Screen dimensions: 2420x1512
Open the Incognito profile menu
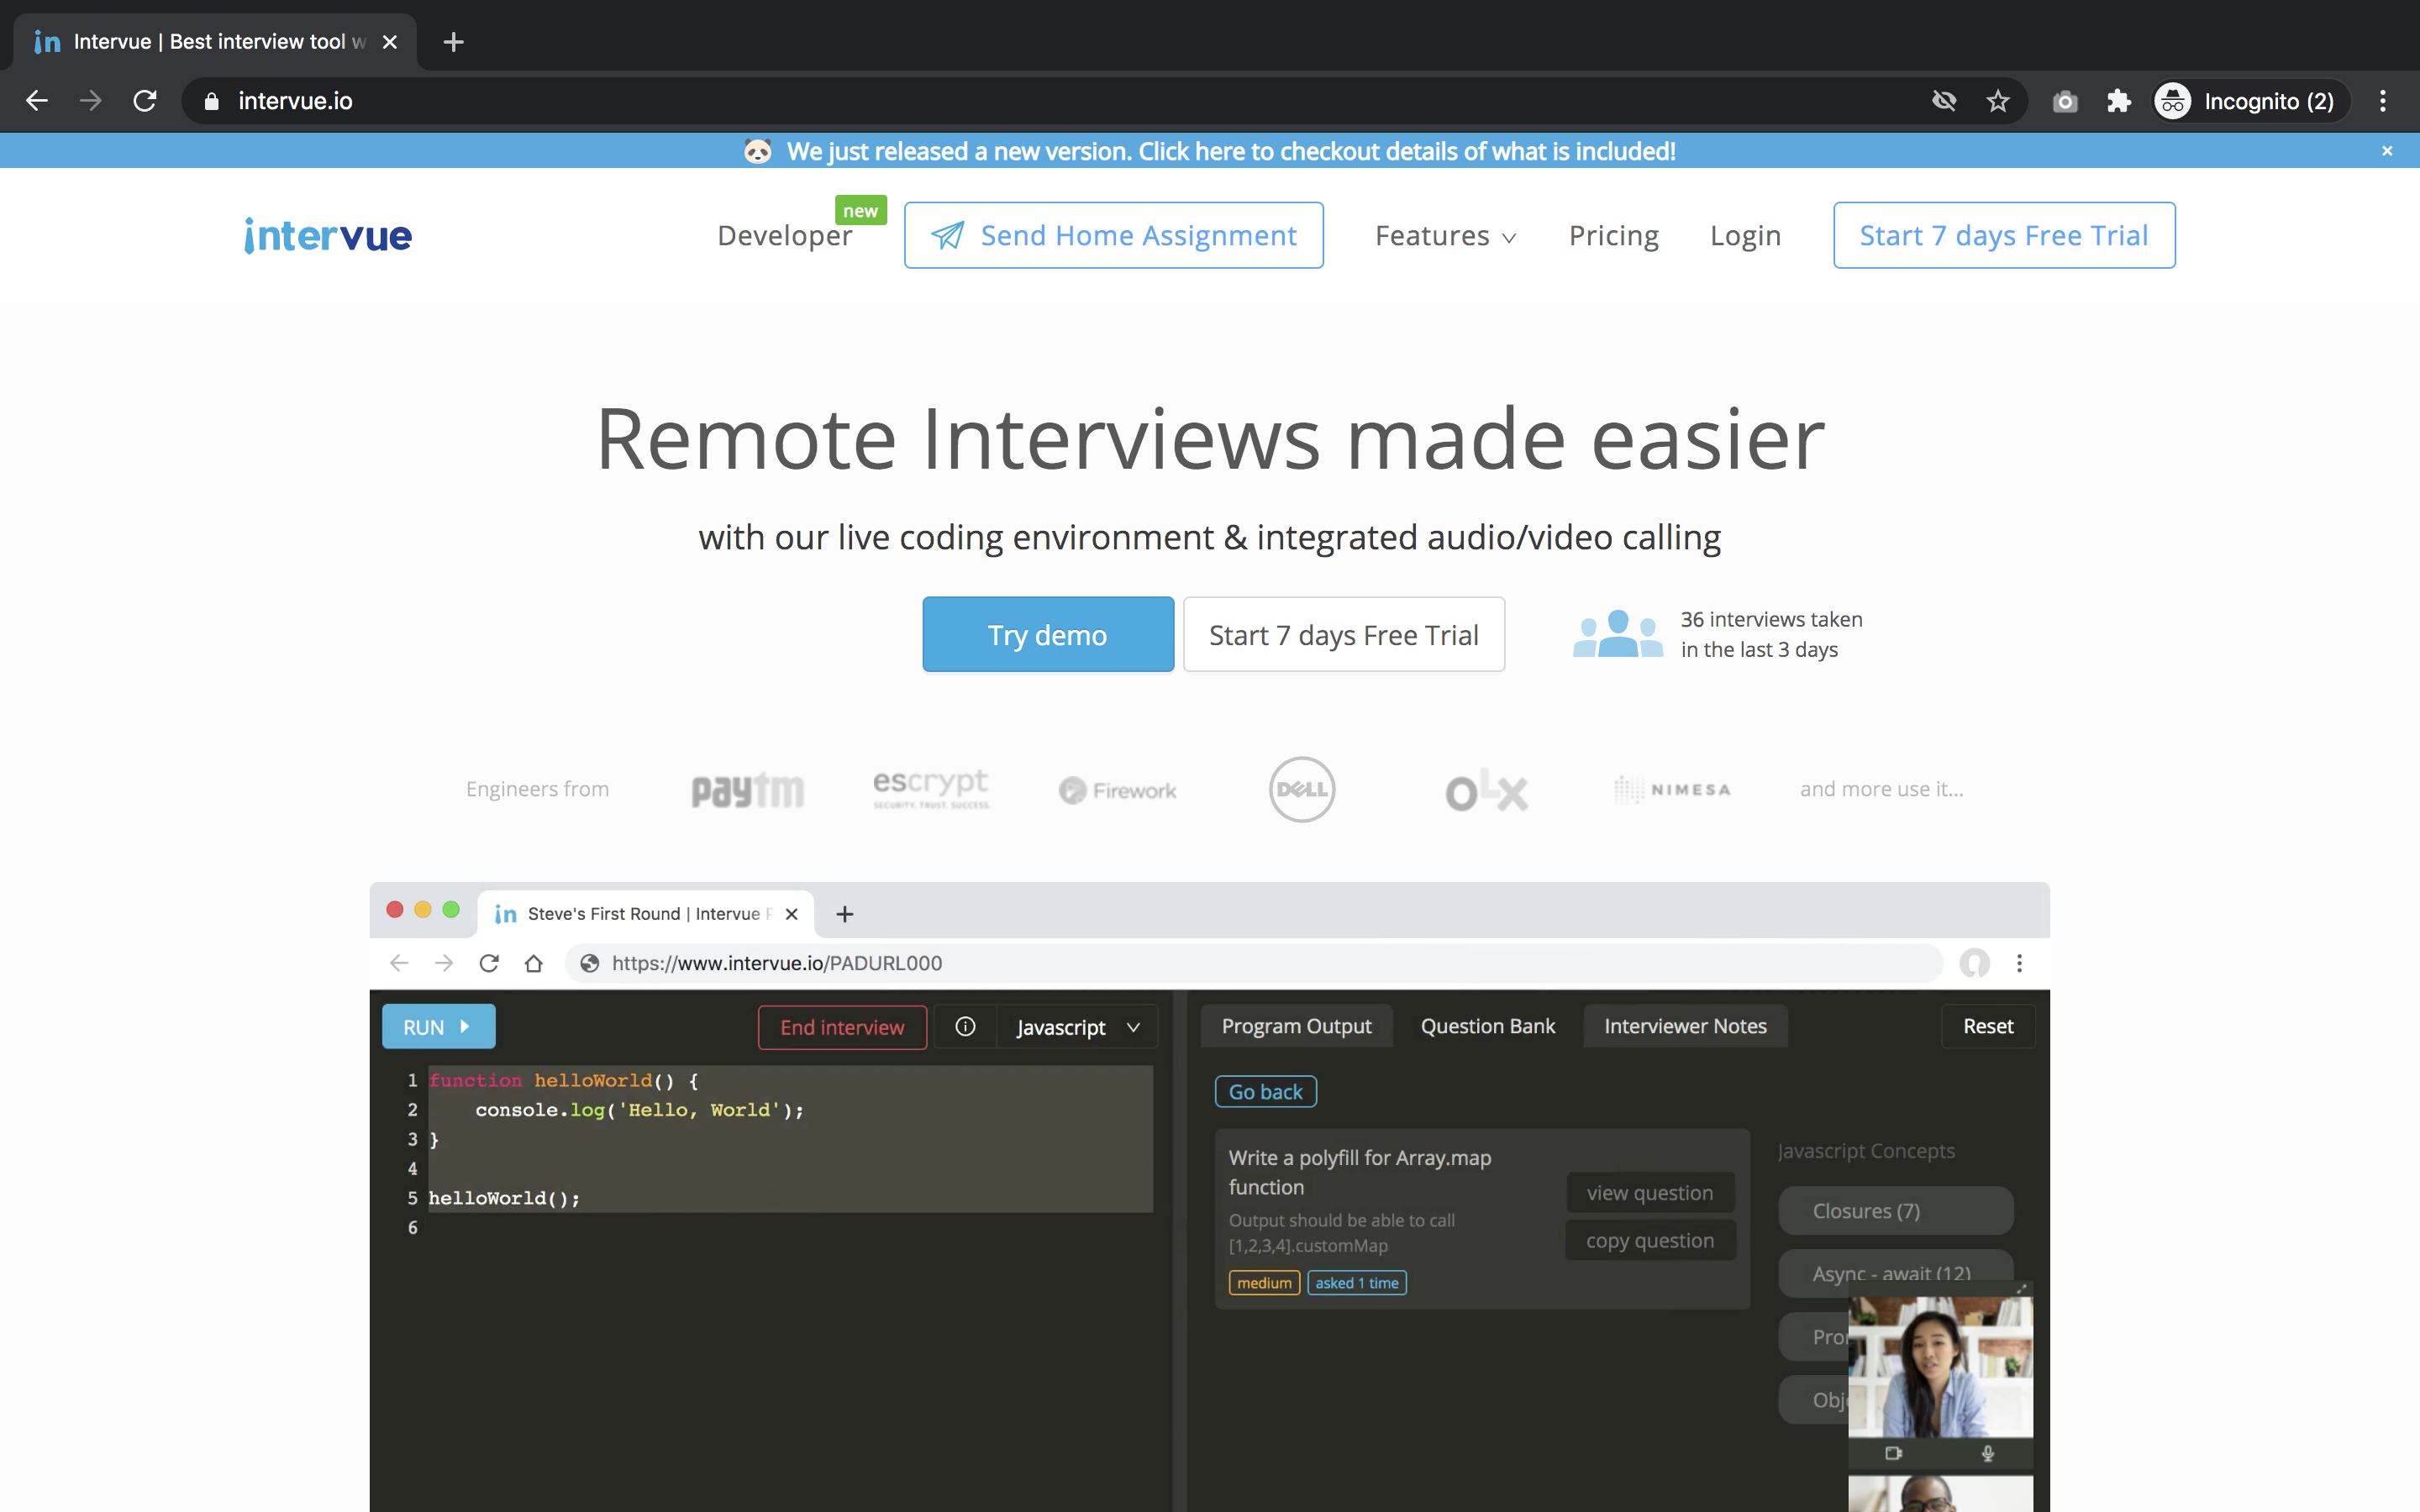tap(2250, 101)
